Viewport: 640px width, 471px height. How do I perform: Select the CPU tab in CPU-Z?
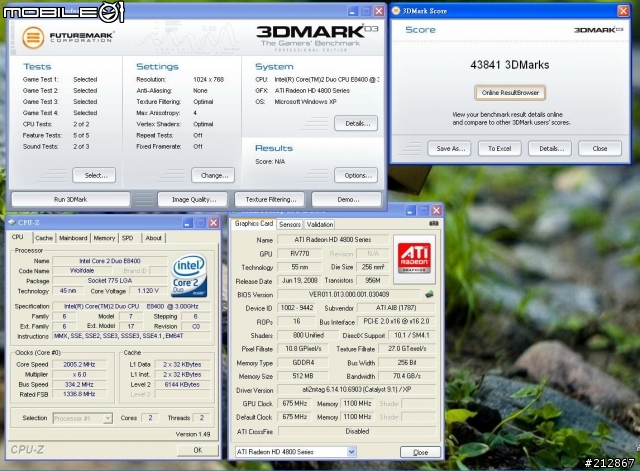coord(18,237)
